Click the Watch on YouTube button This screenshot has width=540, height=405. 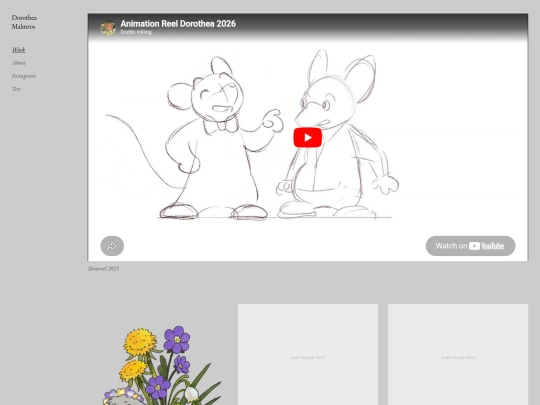point(470,246)
